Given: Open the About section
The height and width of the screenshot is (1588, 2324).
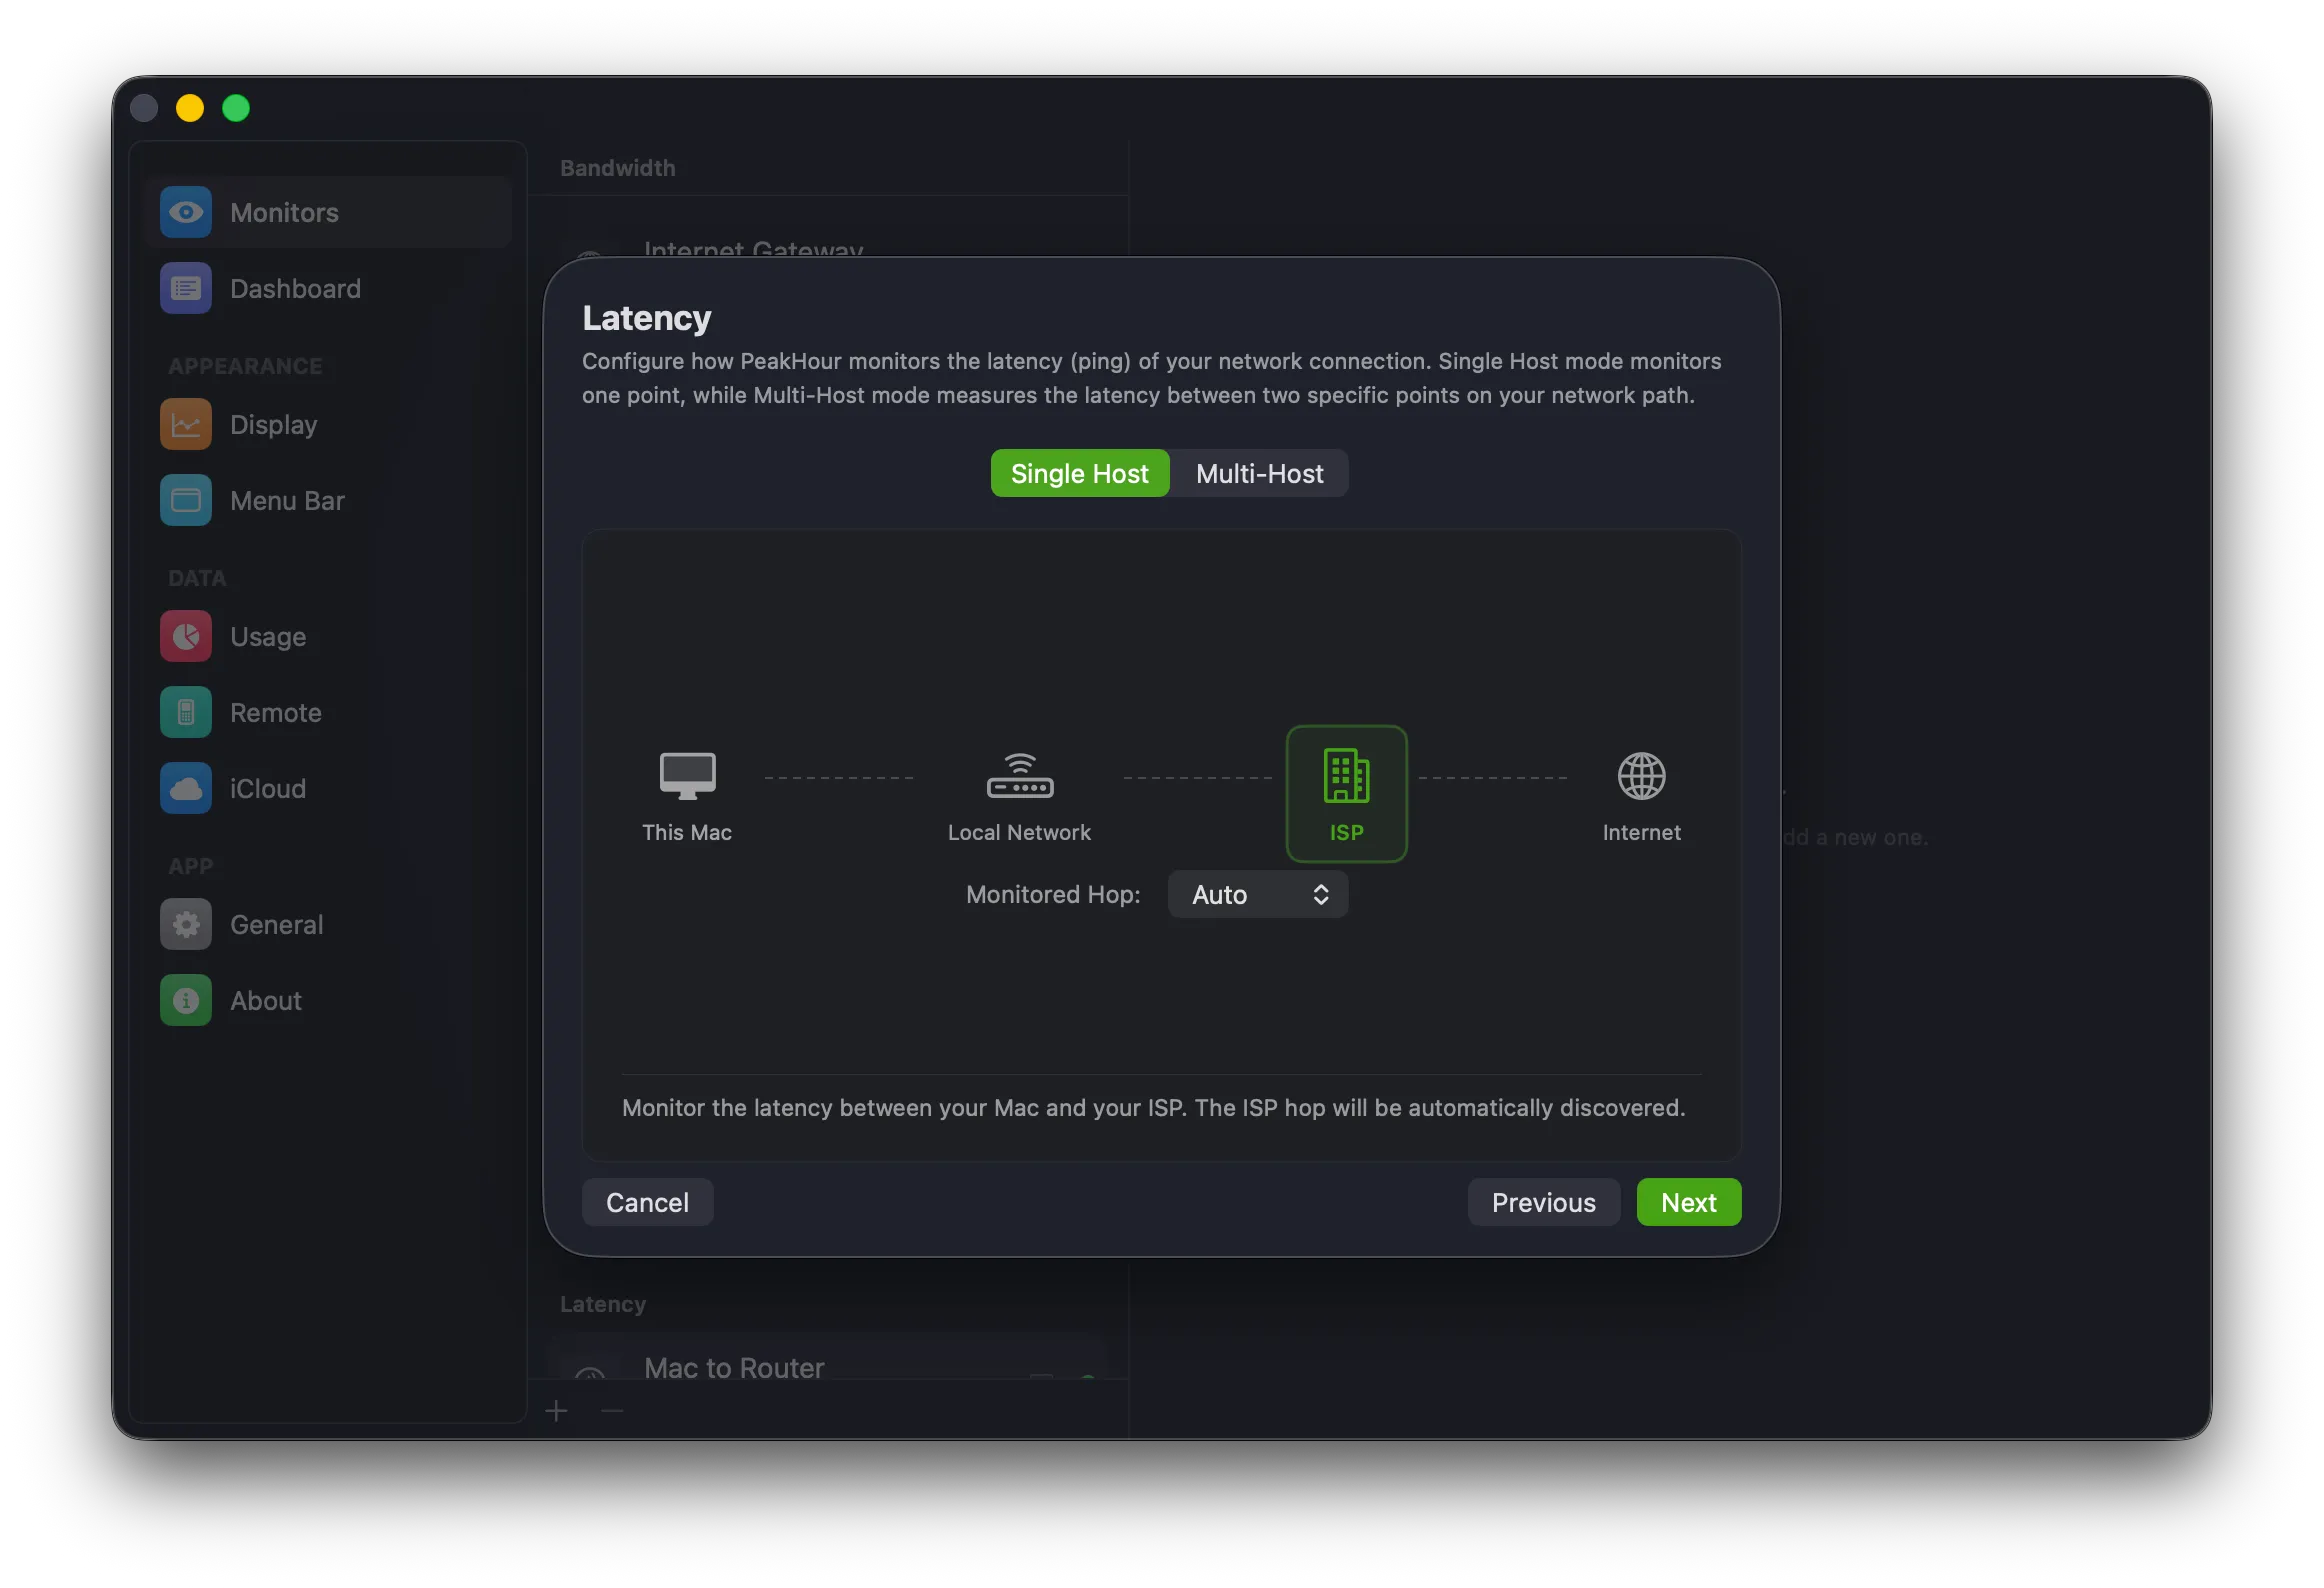Looking at the screenshot, I should click(x=327, y=1000).
